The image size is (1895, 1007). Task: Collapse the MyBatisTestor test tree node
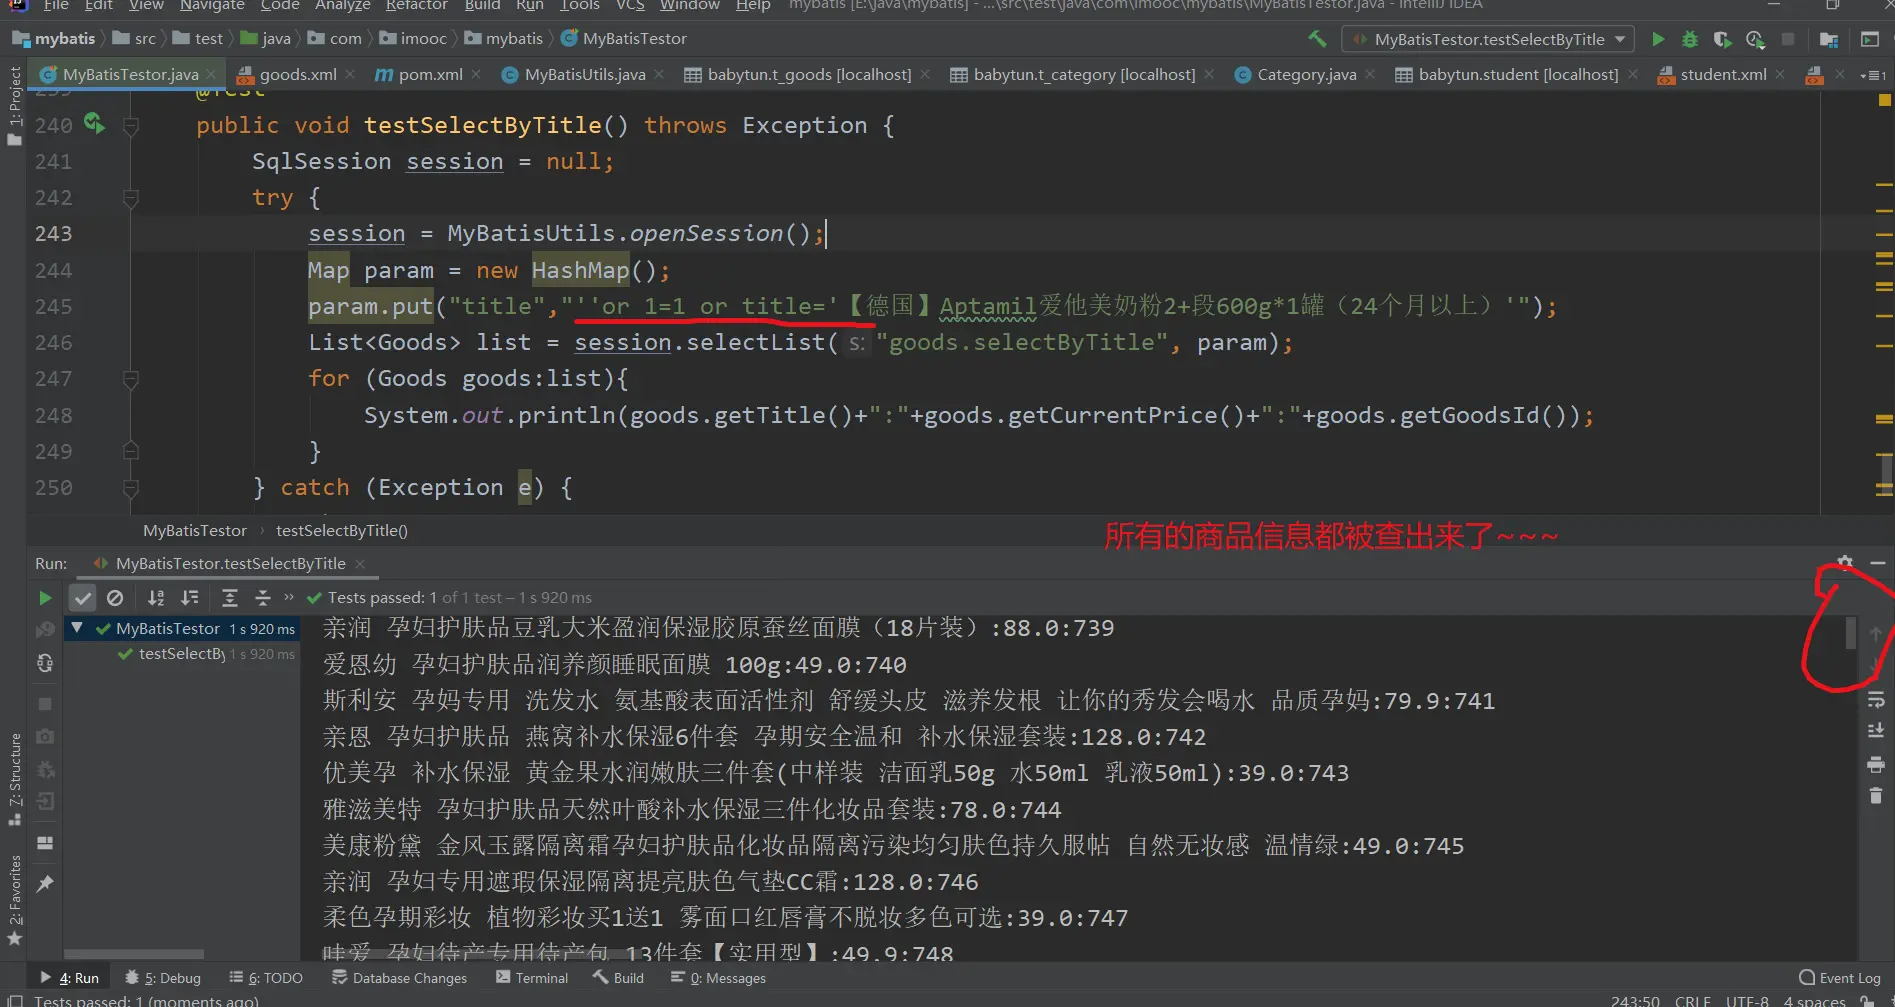click(x=77, y=628)
